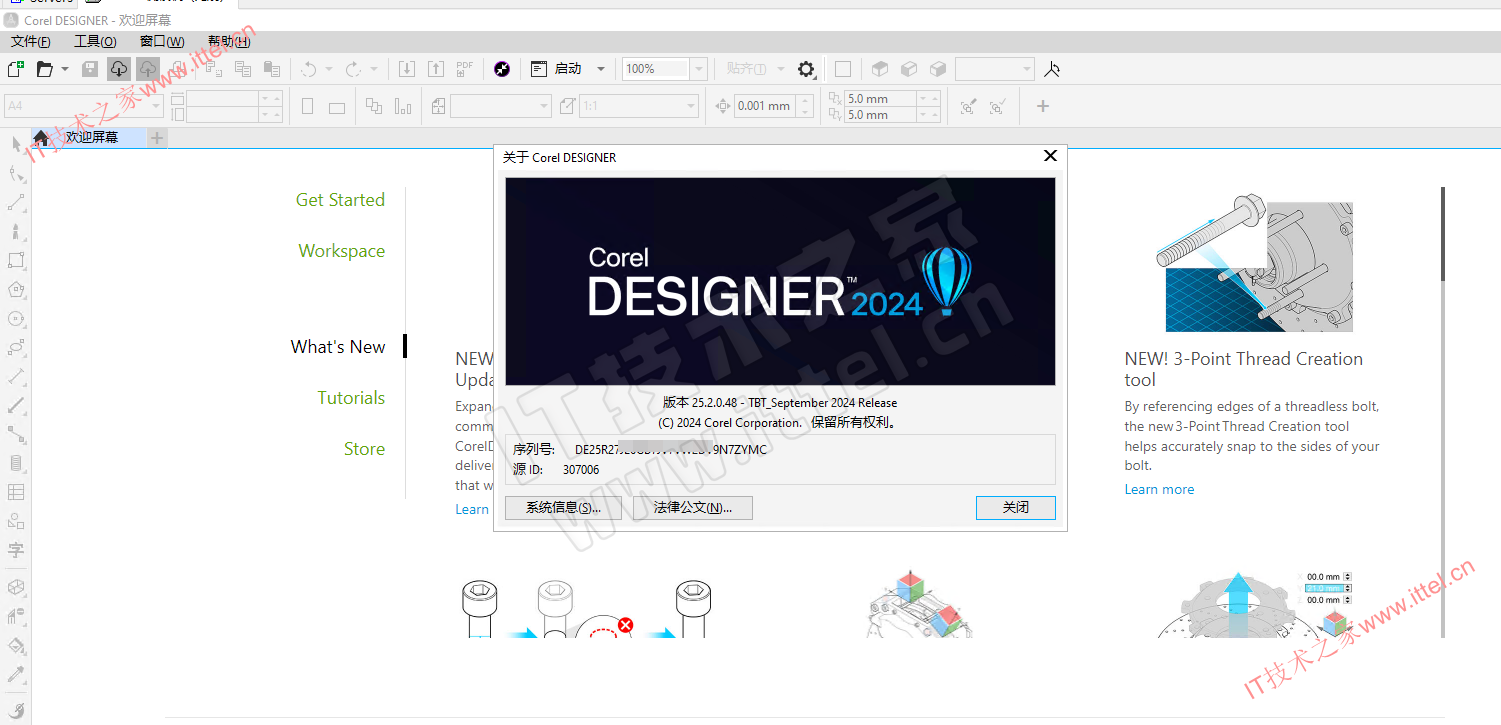Select the Table tool
The width and height of the screenshot is (1501, 725).
pyautogui.click(x=16, y=492)
